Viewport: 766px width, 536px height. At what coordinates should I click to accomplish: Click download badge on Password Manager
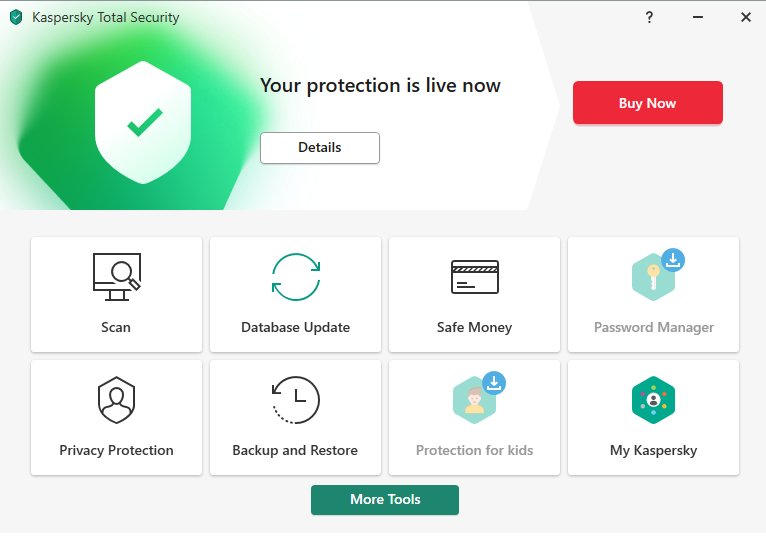(673, 260)
